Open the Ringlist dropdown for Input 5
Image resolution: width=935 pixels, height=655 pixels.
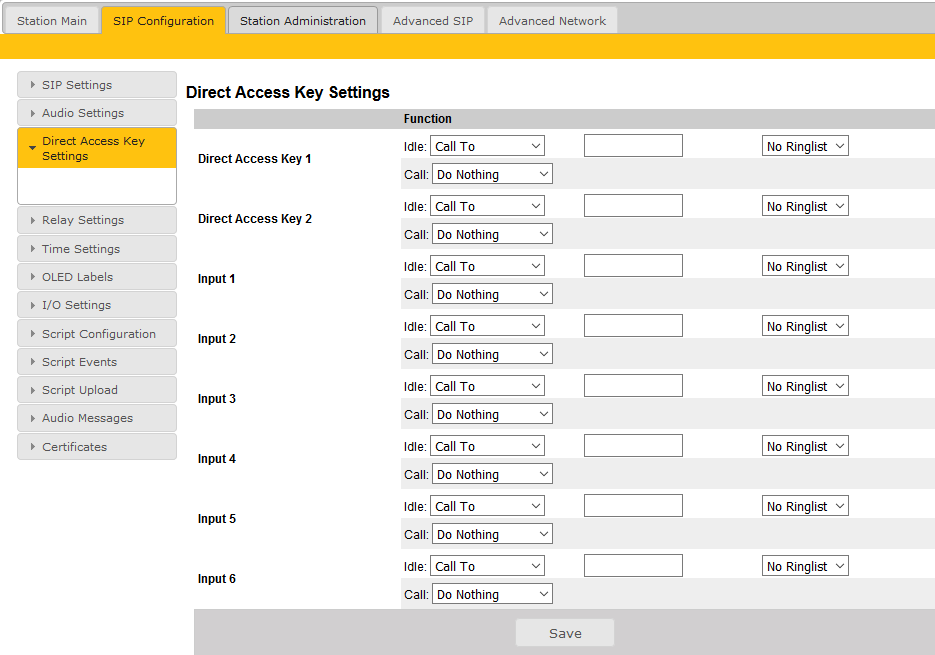point(805,506)
